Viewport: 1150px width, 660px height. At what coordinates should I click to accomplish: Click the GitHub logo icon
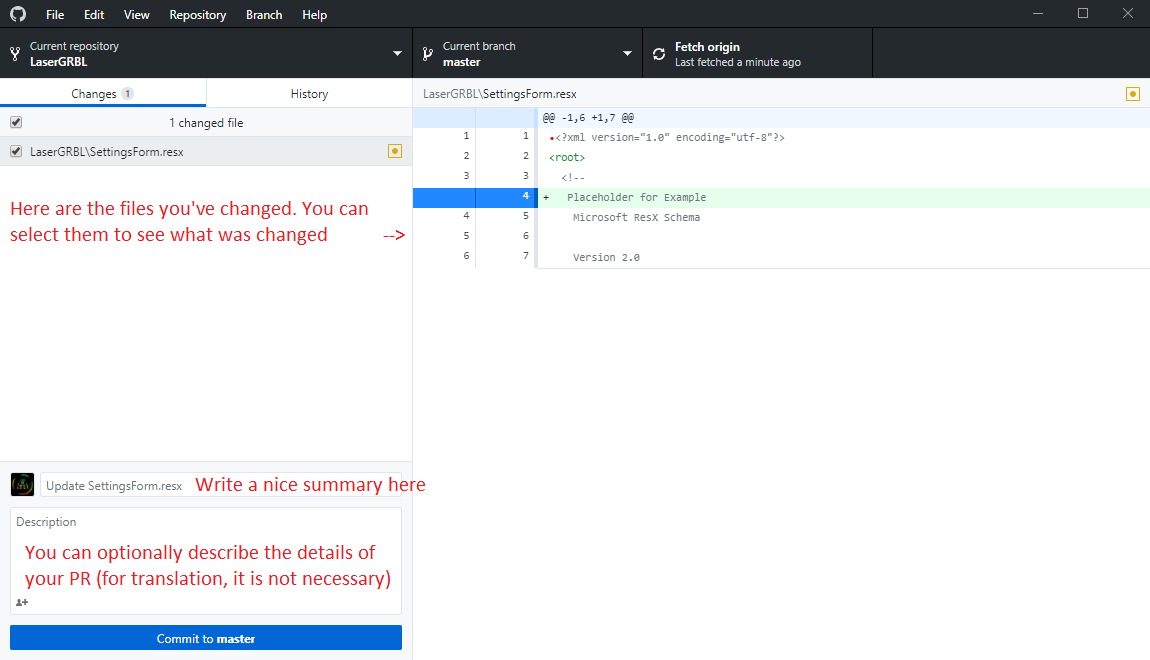18,14
